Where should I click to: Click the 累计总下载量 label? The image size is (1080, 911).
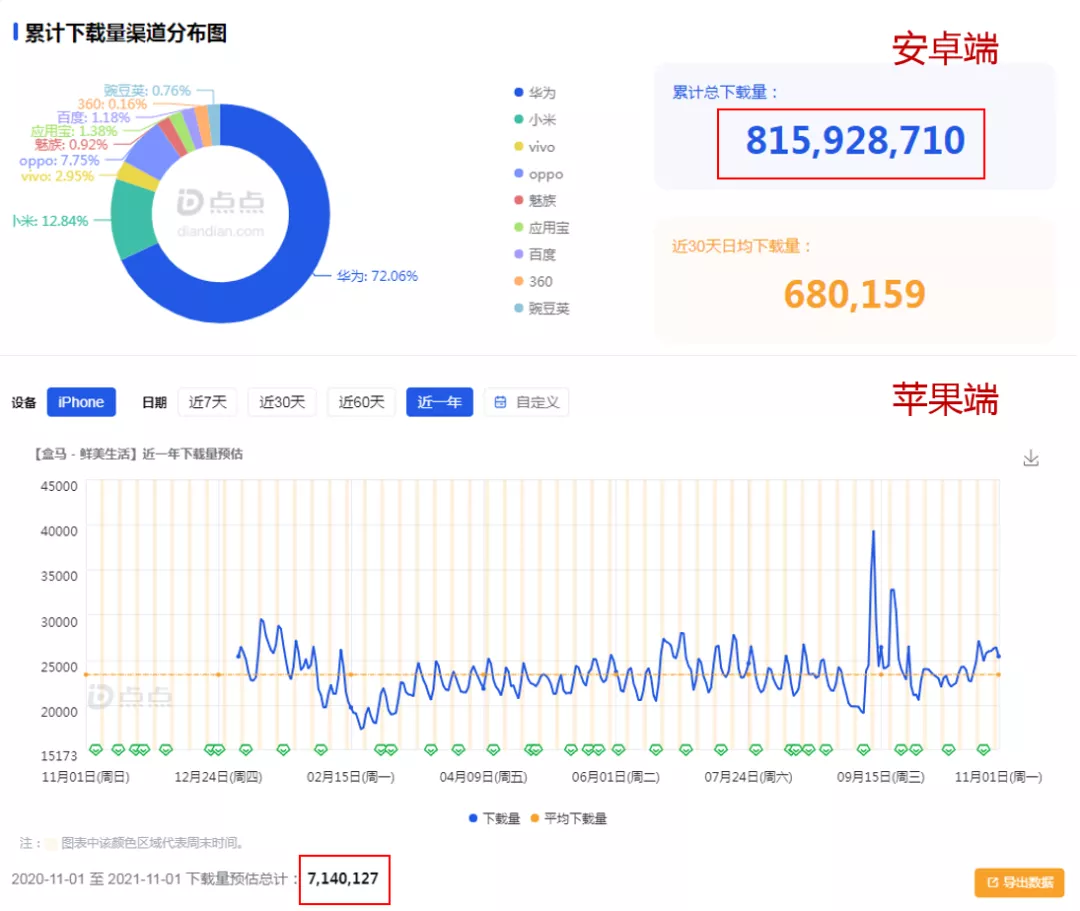[725, 92]
